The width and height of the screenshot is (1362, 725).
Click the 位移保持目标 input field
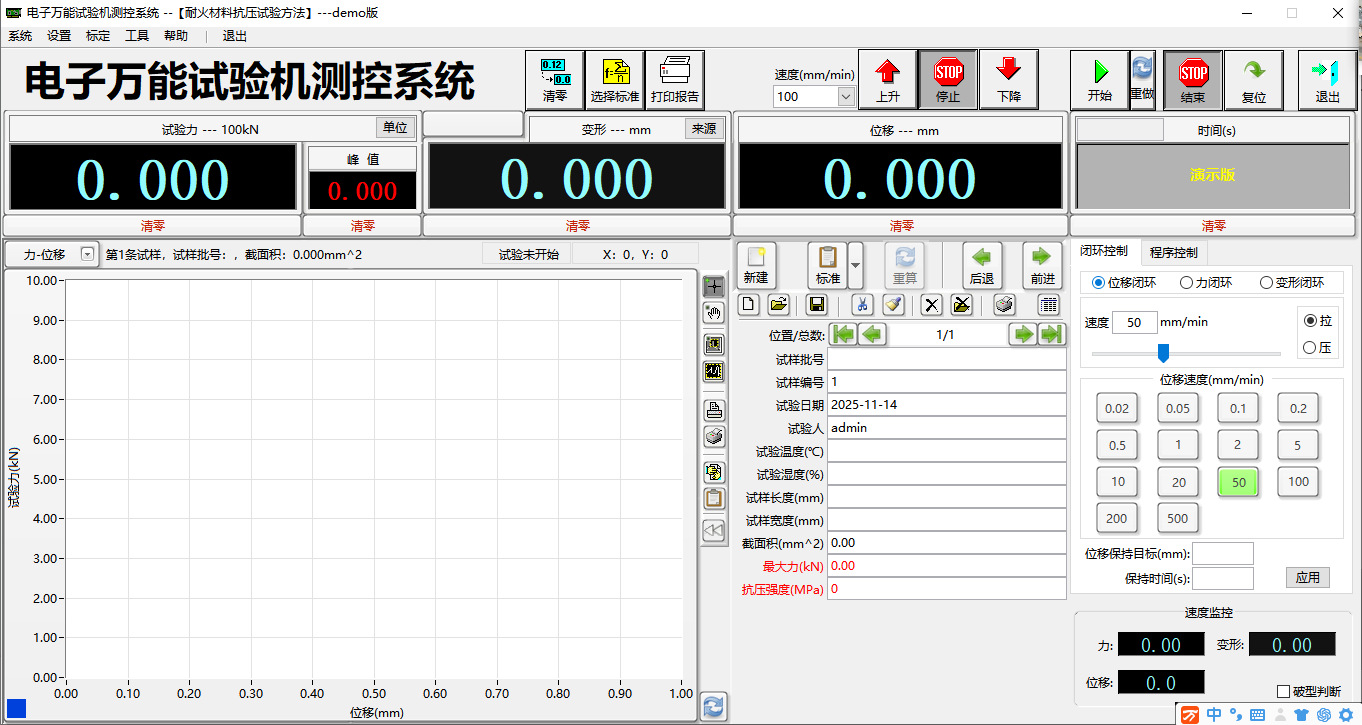[x=1223, y=553]
